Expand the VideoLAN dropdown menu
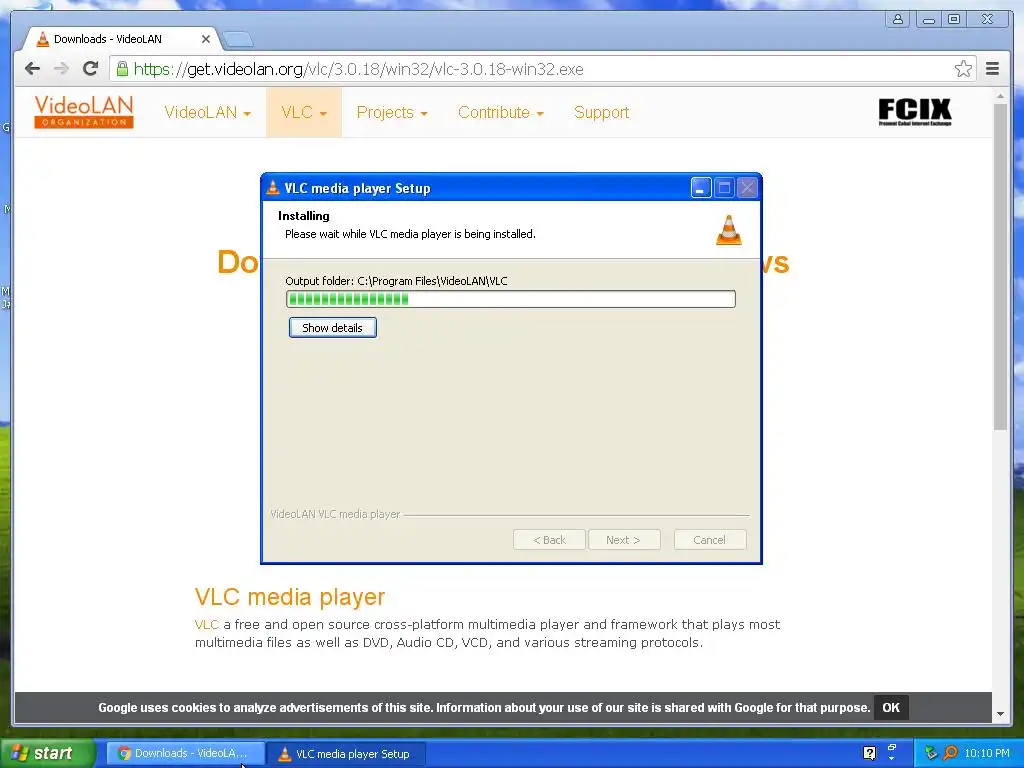The height and width of the screenshot is (768, 1024). click(x=207, y=112)
